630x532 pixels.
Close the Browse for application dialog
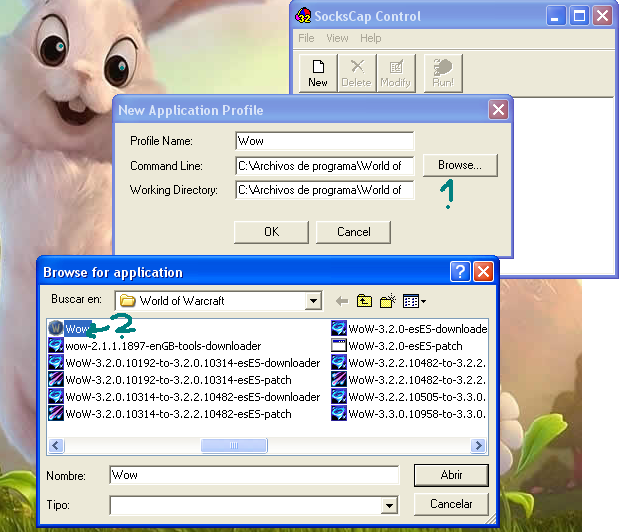483,272
